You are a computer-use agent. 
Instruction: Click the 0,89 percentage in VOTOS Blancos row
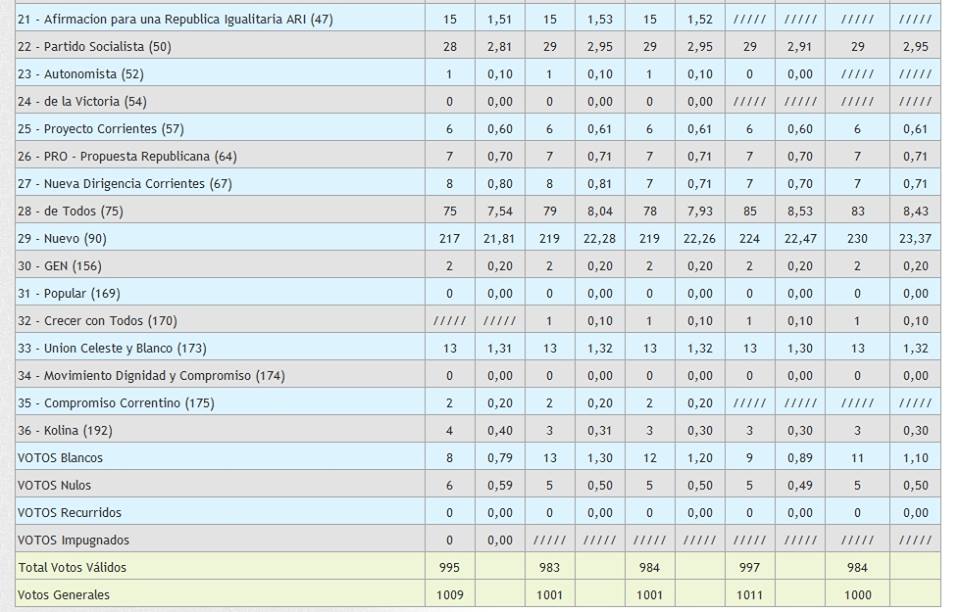(800, 458)
